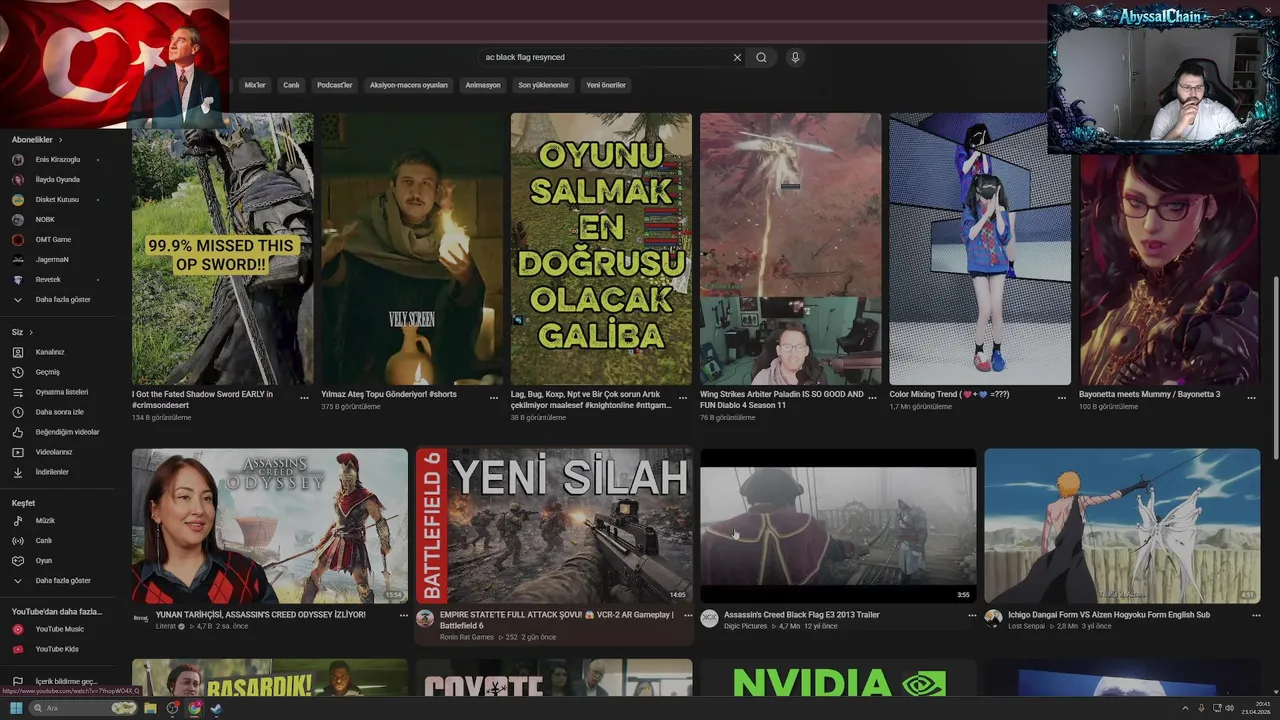
Task: Open Kanalınız from sidebar
Action: click(x=49, y=352)
